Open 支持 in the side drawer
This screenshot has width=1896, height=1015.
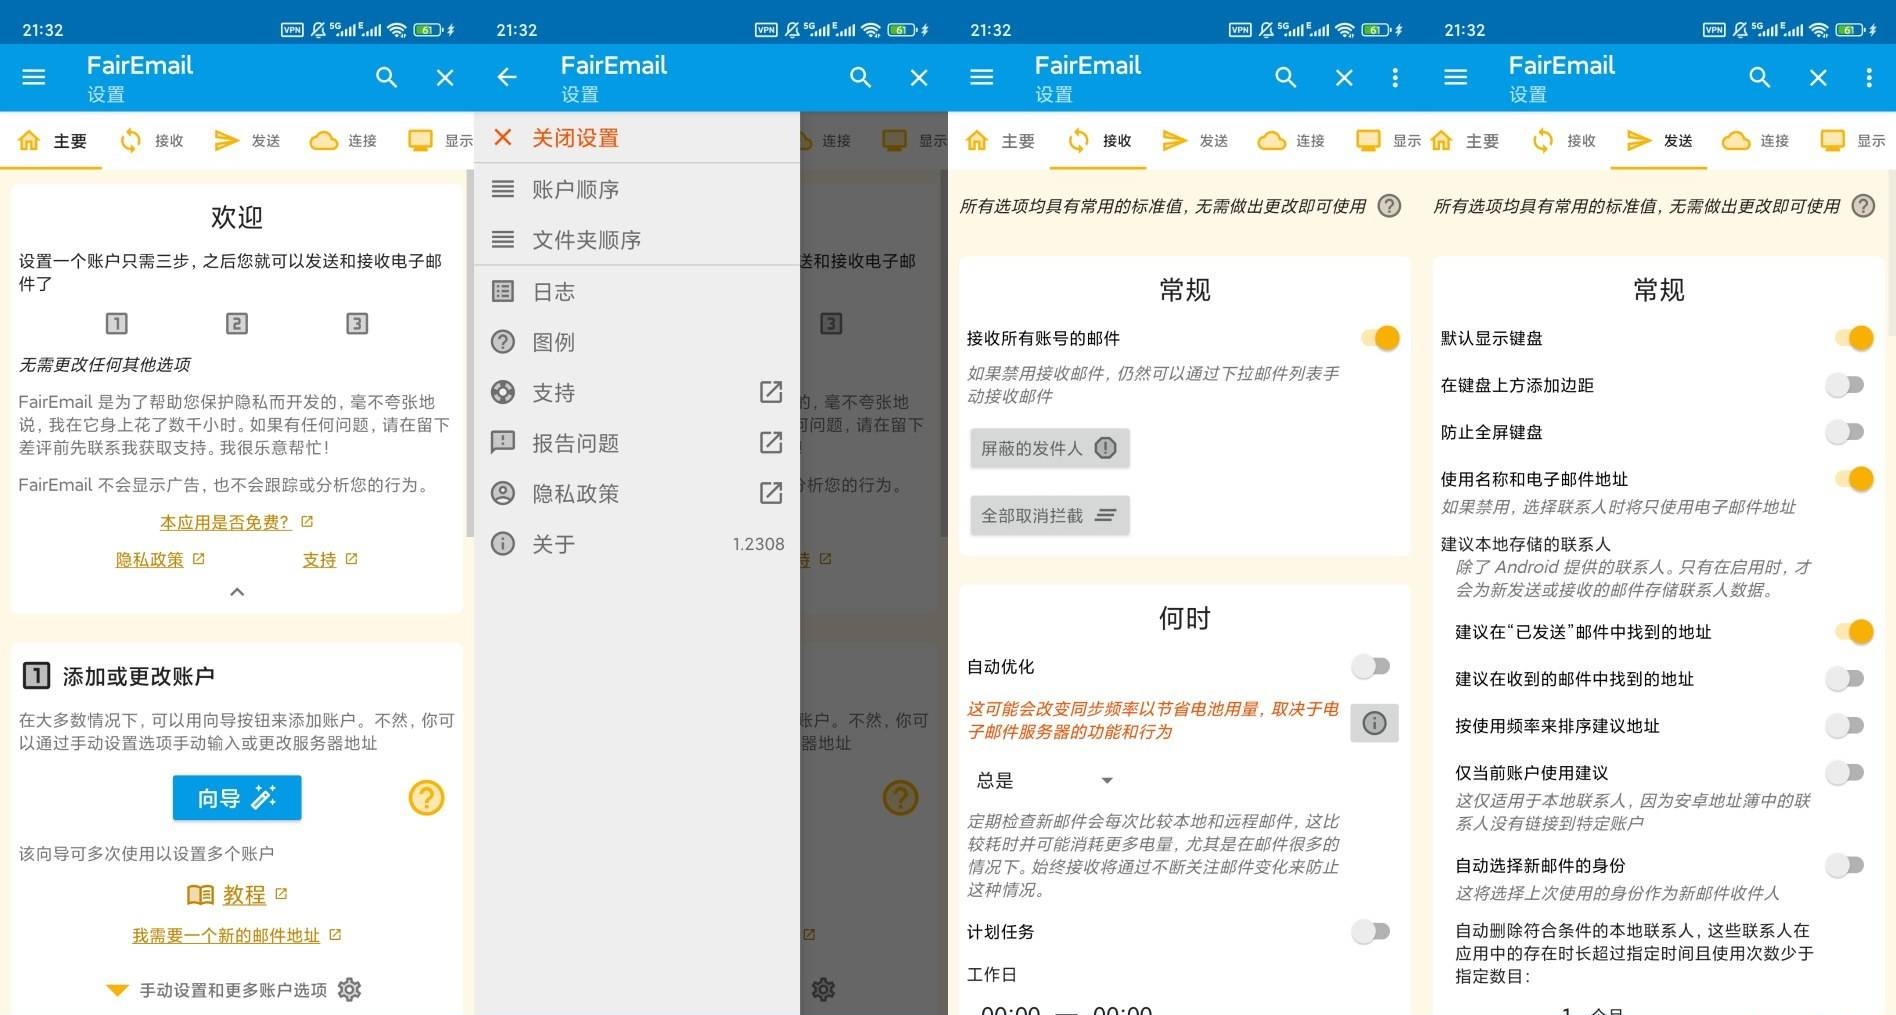(553, 393)
